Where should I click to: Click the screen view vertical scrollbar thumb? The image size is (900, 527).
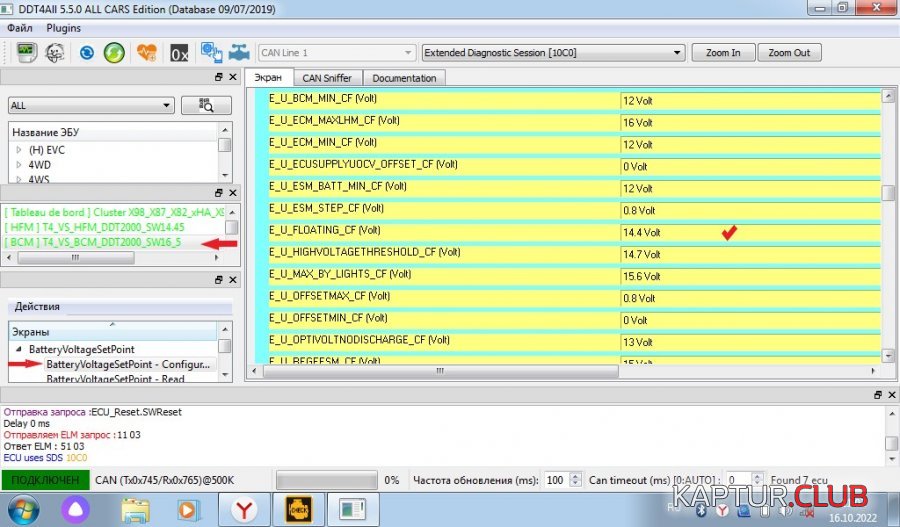(x=888, y=192)
